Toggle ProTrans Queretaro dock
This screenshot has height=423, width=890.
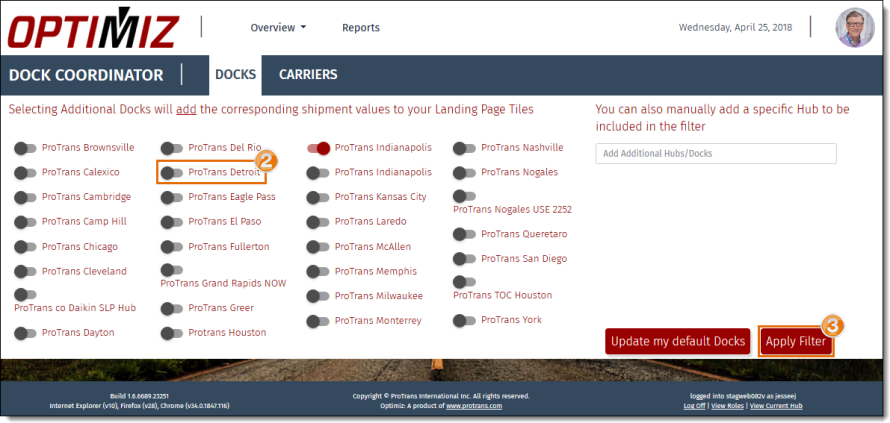(x=464, y=234)
